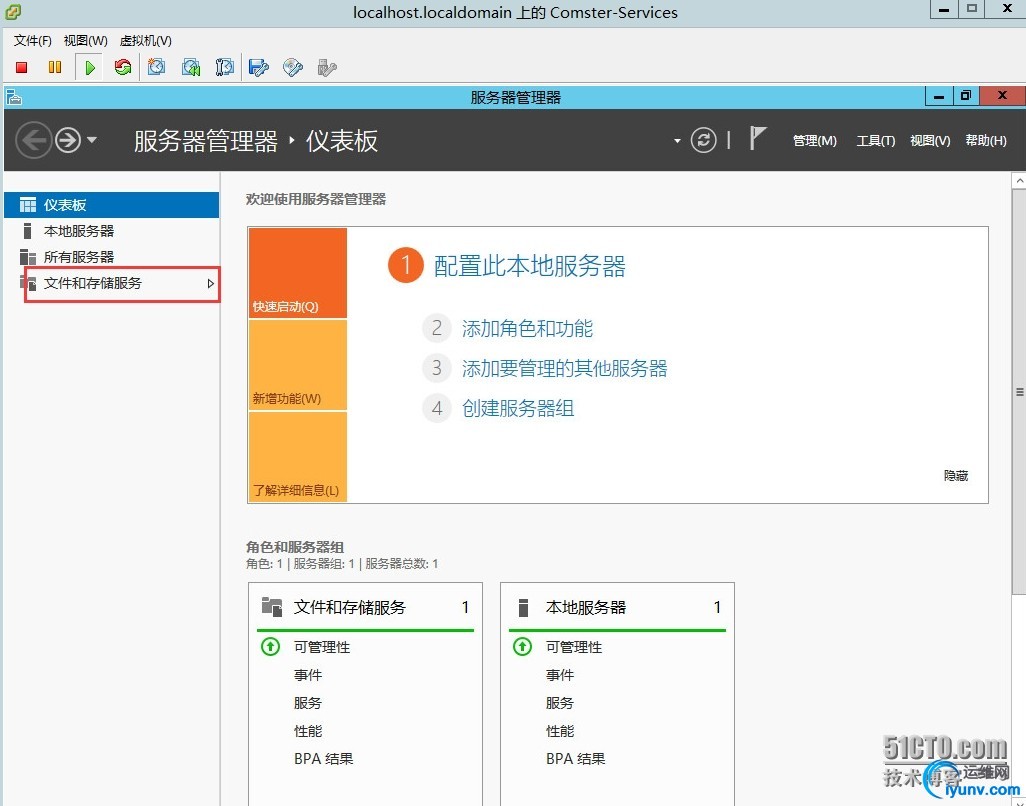Open the 视图(W) menu
1026x806 pixels.
[x=86, y=41]
